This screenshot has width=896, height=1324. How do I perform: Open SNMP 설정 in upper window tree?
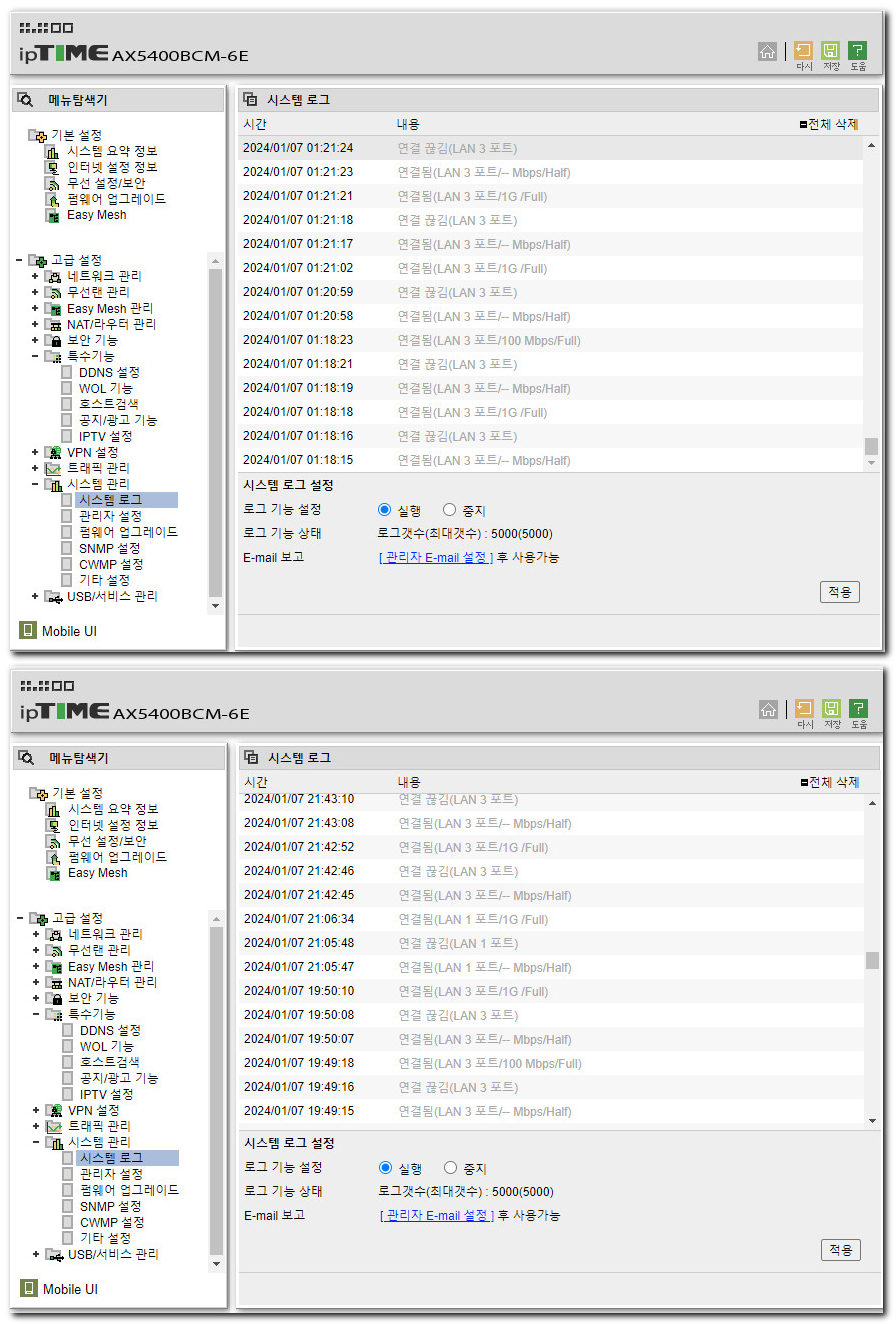(x=109, y=548)
